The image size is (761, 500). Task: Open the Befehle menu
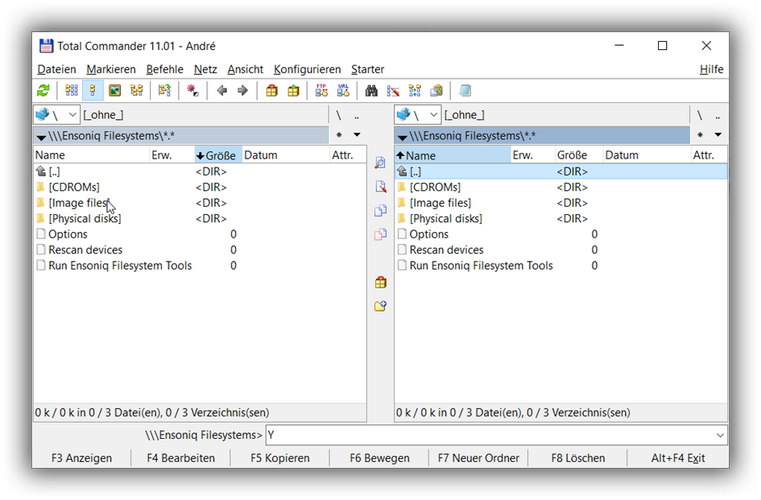tap(165, 69)
